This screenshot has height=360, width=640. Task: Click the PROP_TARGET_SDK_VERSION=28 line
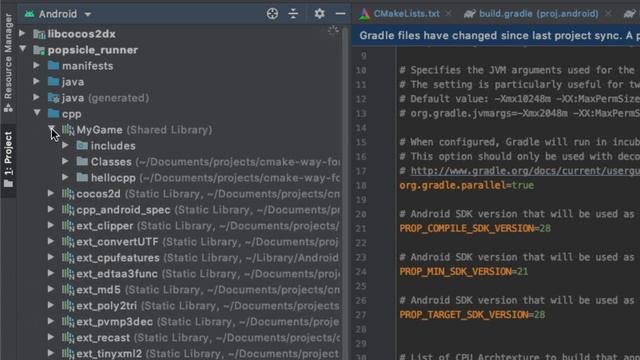click(x=472, y=315)
